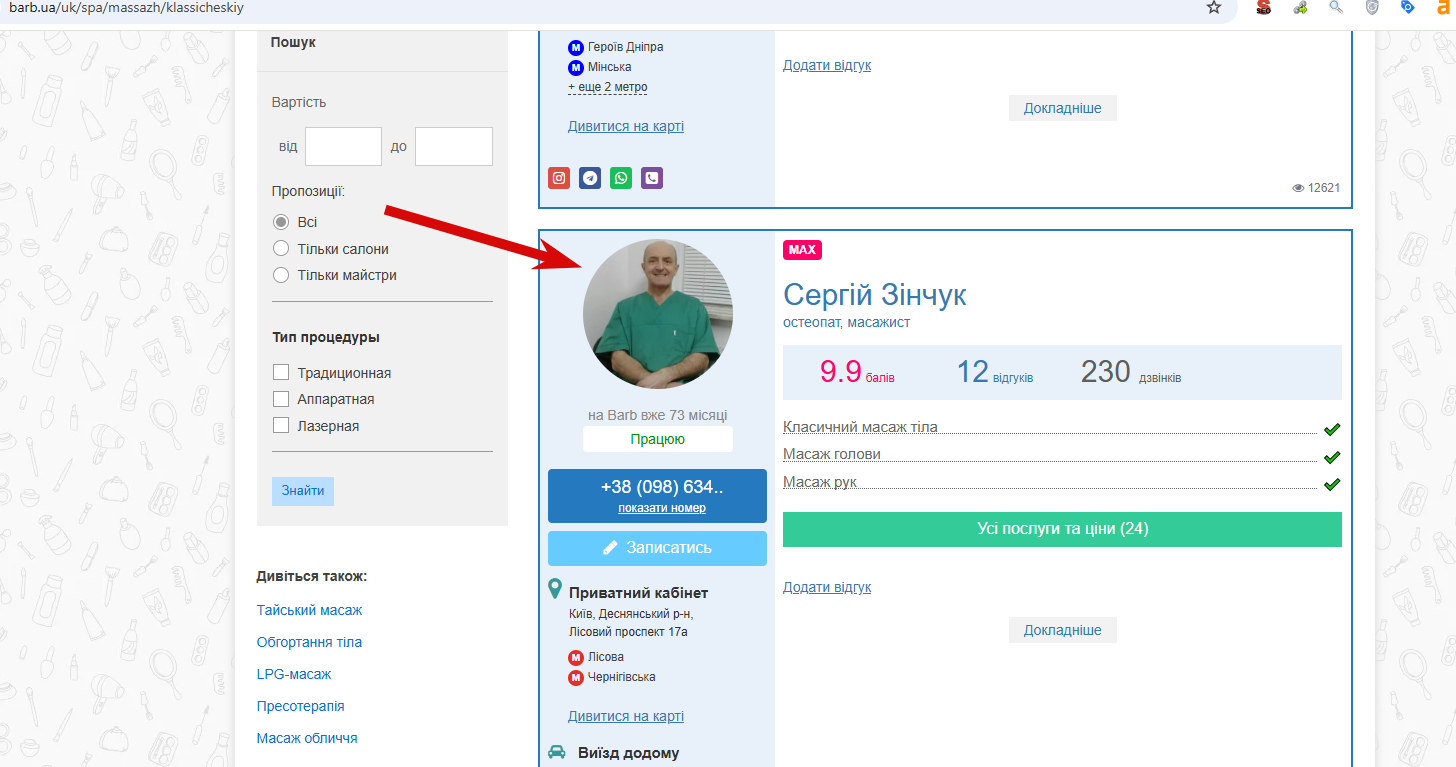
Task: Click the Лісовий проспект 17а address text
Action: click(628, 632)
